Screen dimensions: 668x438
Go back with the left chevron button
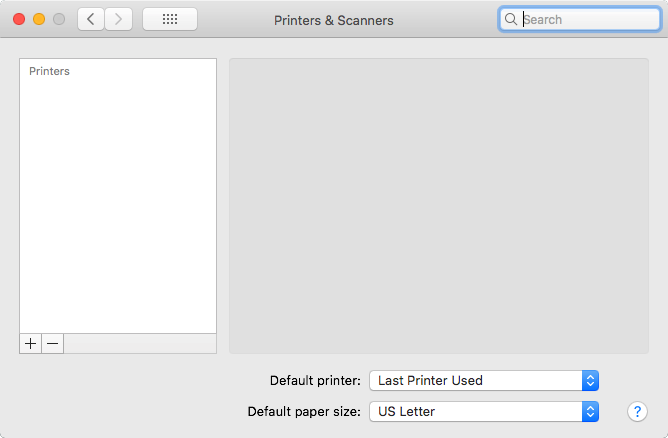pyautogui.click(x=91, y=19)
